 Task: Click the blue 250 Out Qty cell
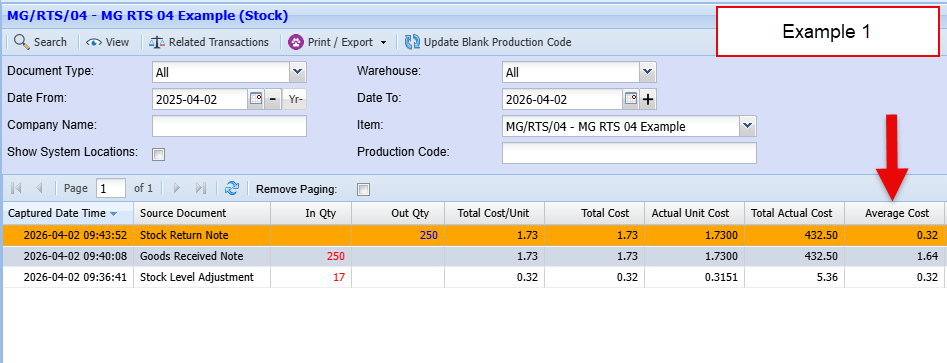[398, 235]
